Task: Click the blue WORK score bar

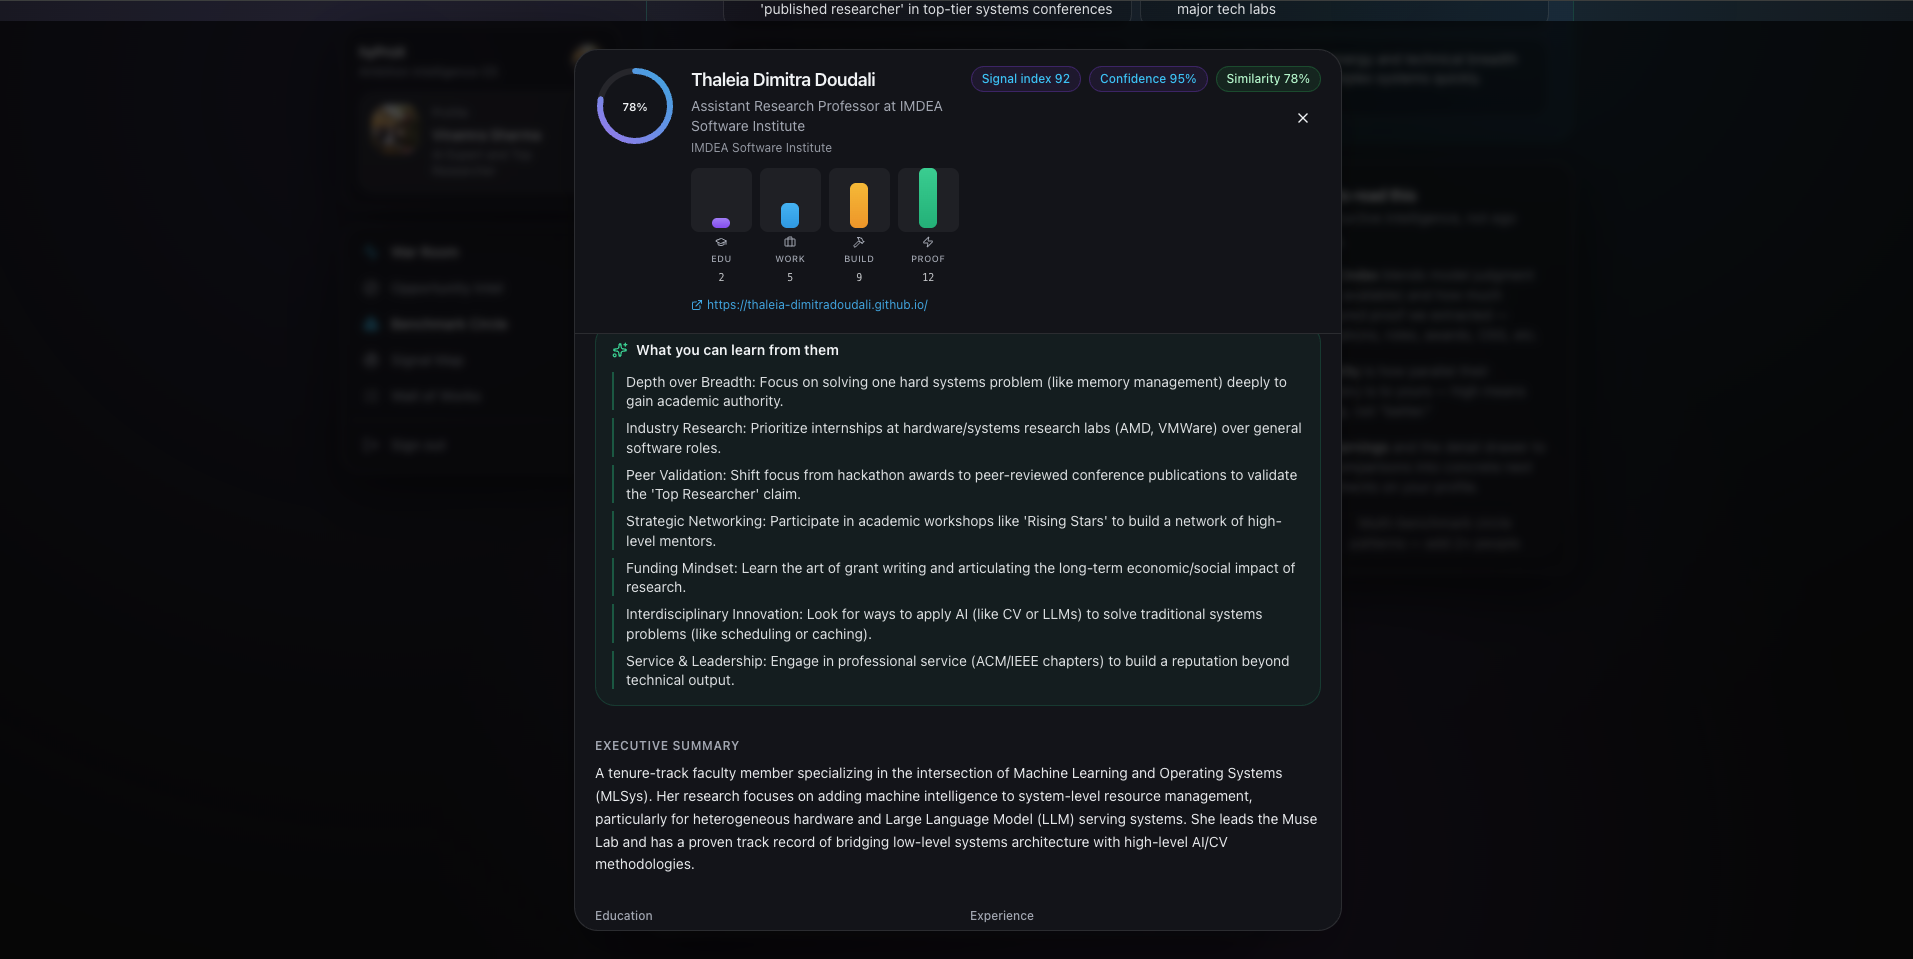Action: (x=790, y=215)
